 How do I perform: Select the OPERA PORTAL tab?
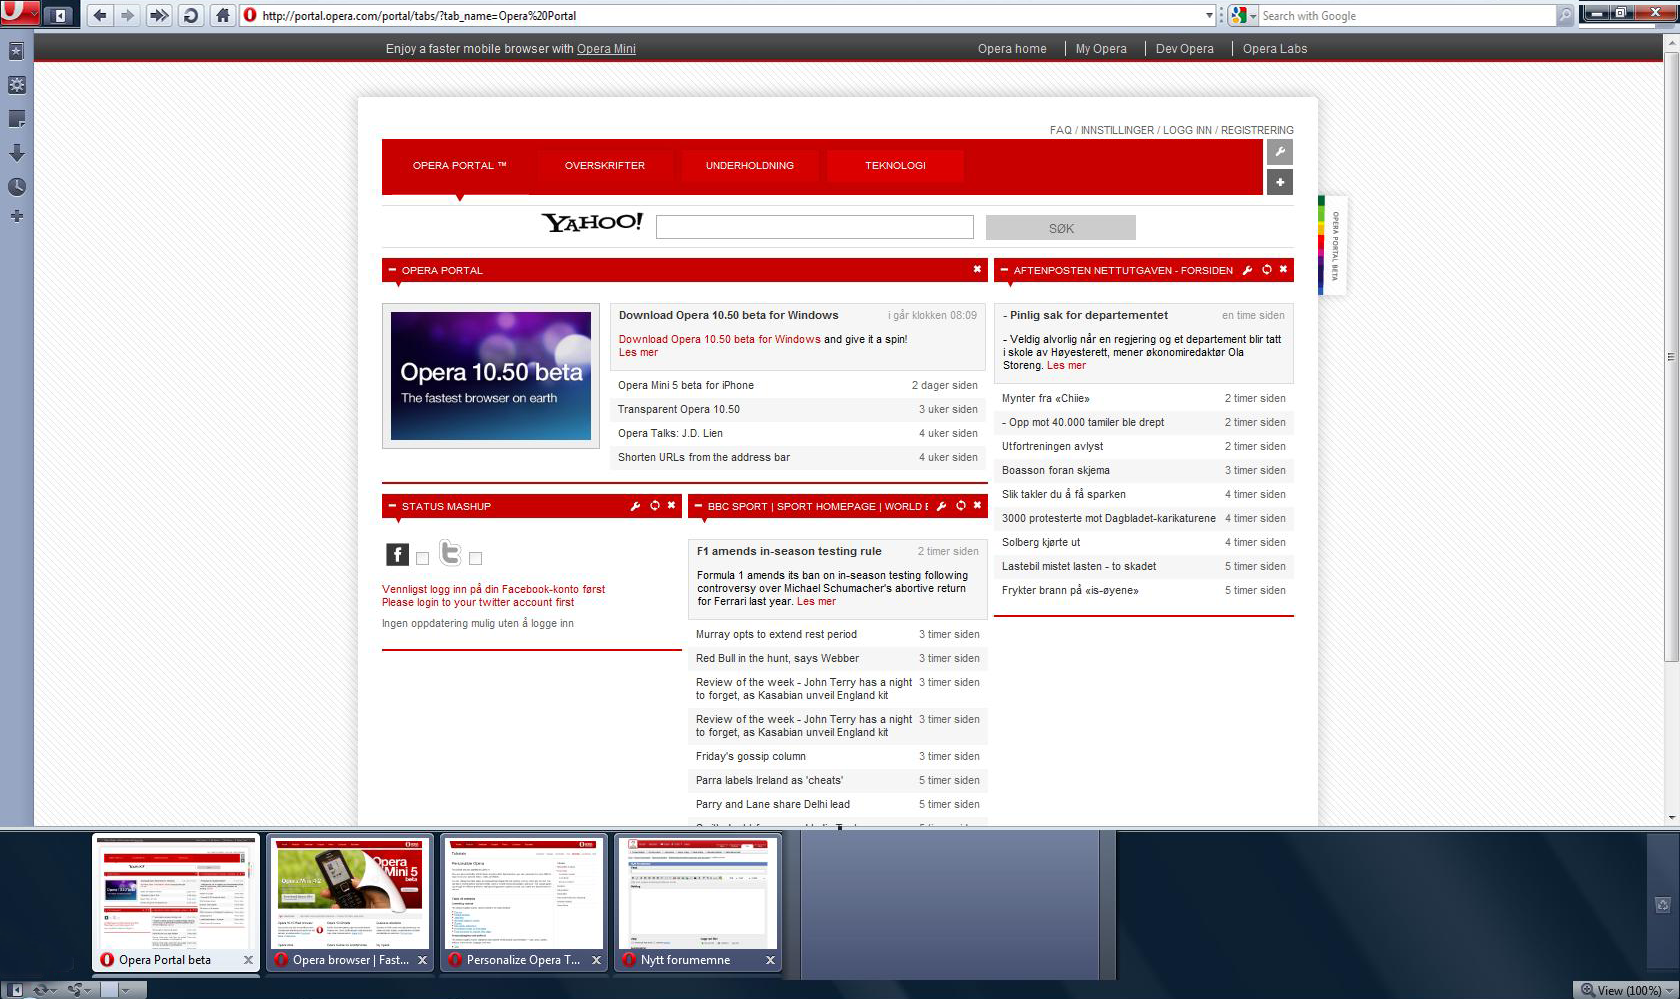[459, 166]
